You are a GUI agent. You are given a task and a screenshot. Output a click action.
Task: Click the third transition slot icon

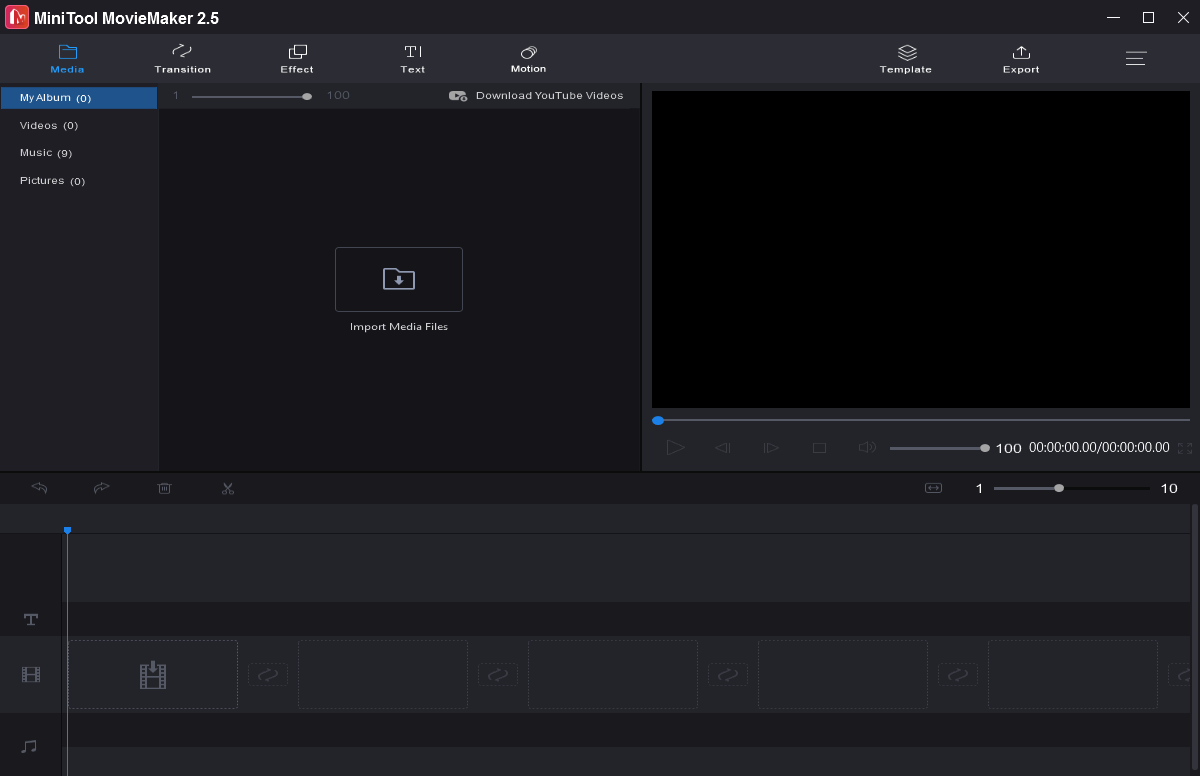tap(728, 675)
